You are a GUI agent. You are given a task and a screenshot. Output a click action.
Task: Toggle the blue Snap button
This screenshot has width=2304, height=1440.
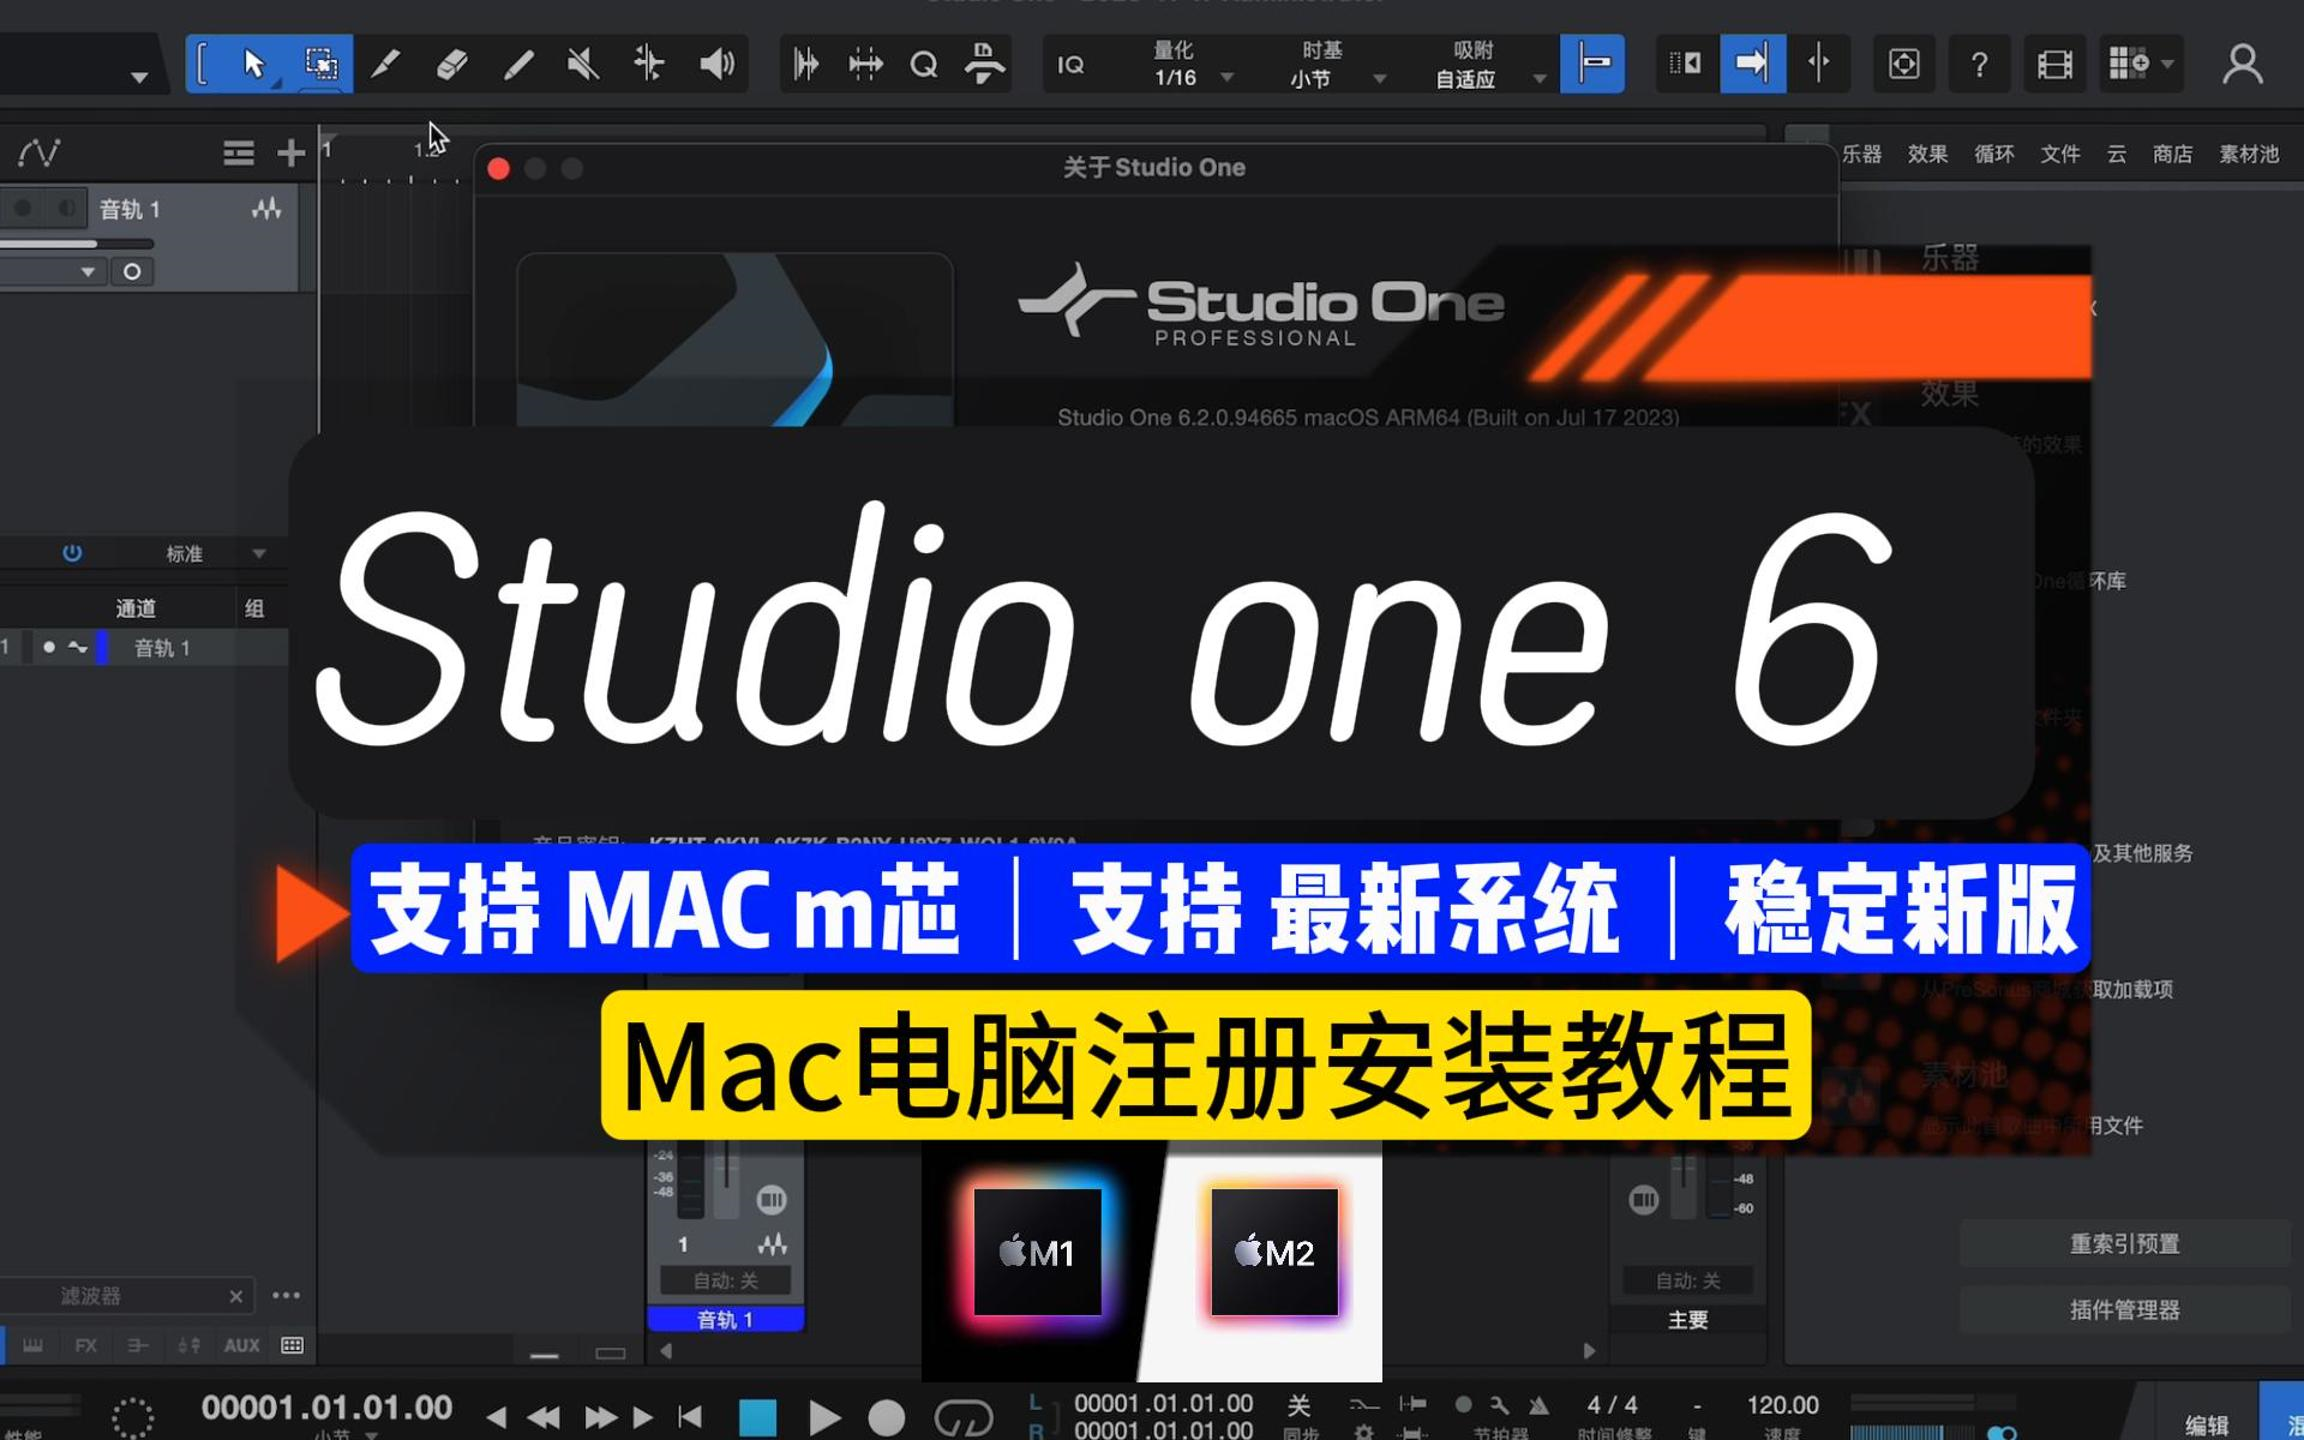pyautogui.click(x=1593, y=64)
